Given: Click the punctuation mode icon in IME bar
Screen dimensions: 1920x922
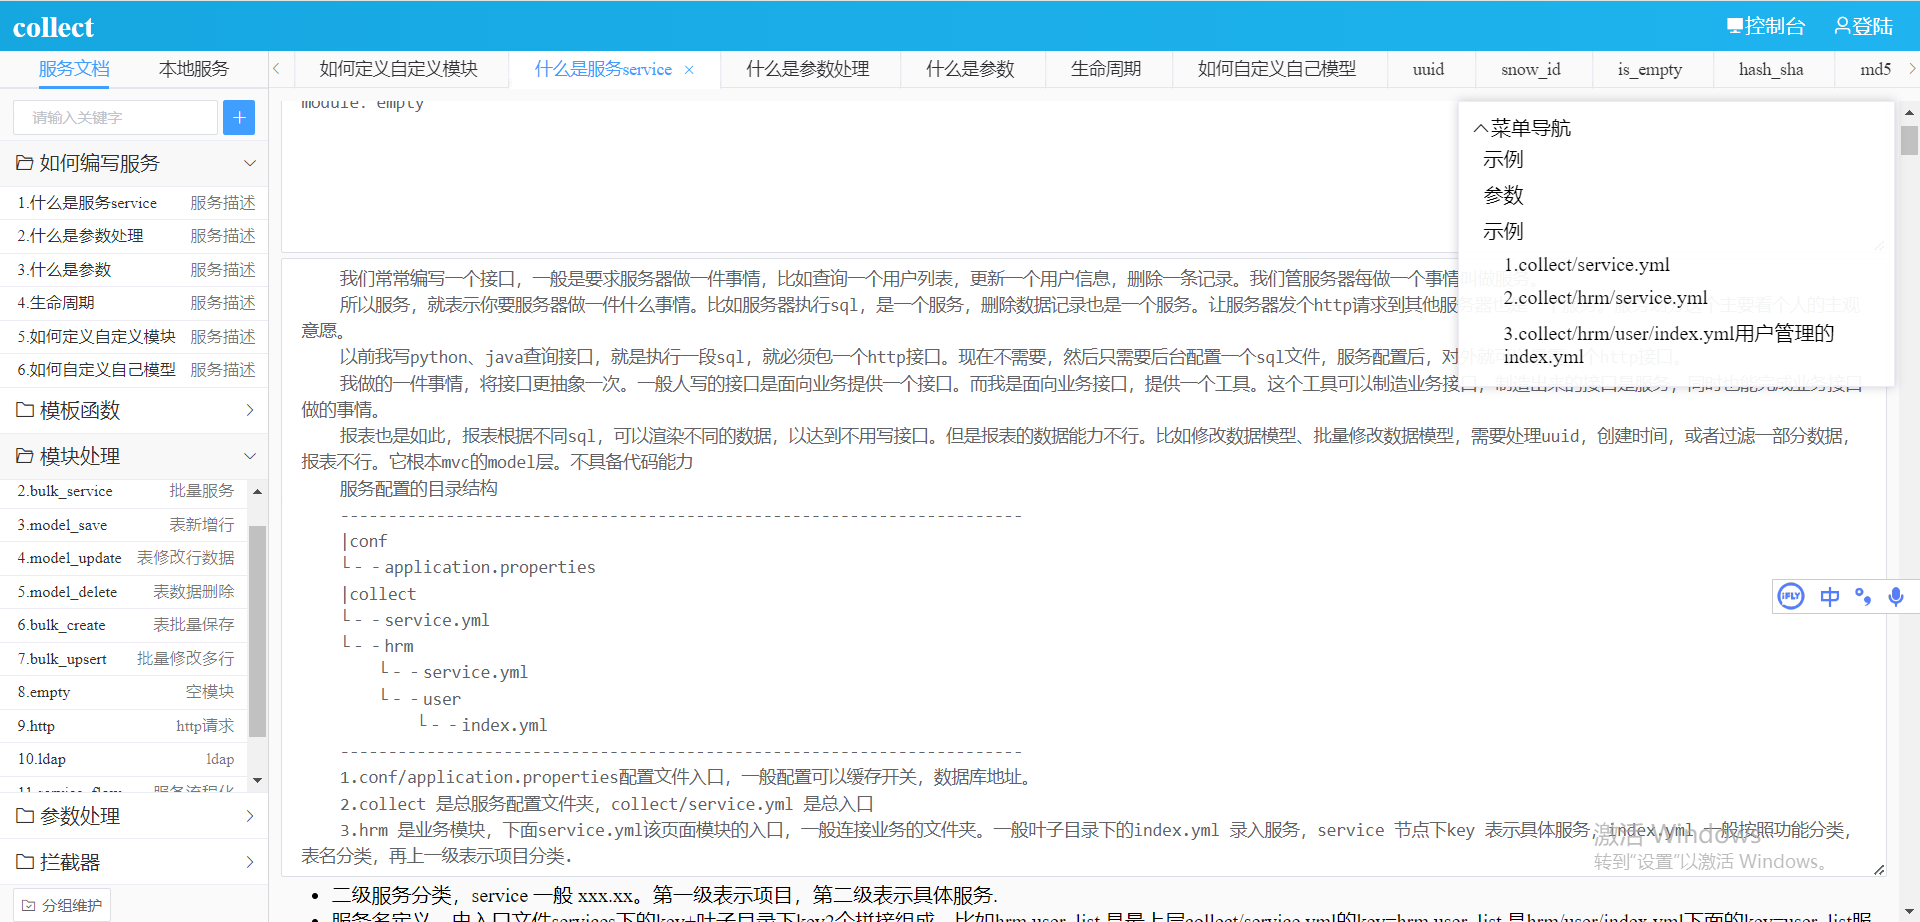Looking at the screenshot, I should pos(1863,597).
